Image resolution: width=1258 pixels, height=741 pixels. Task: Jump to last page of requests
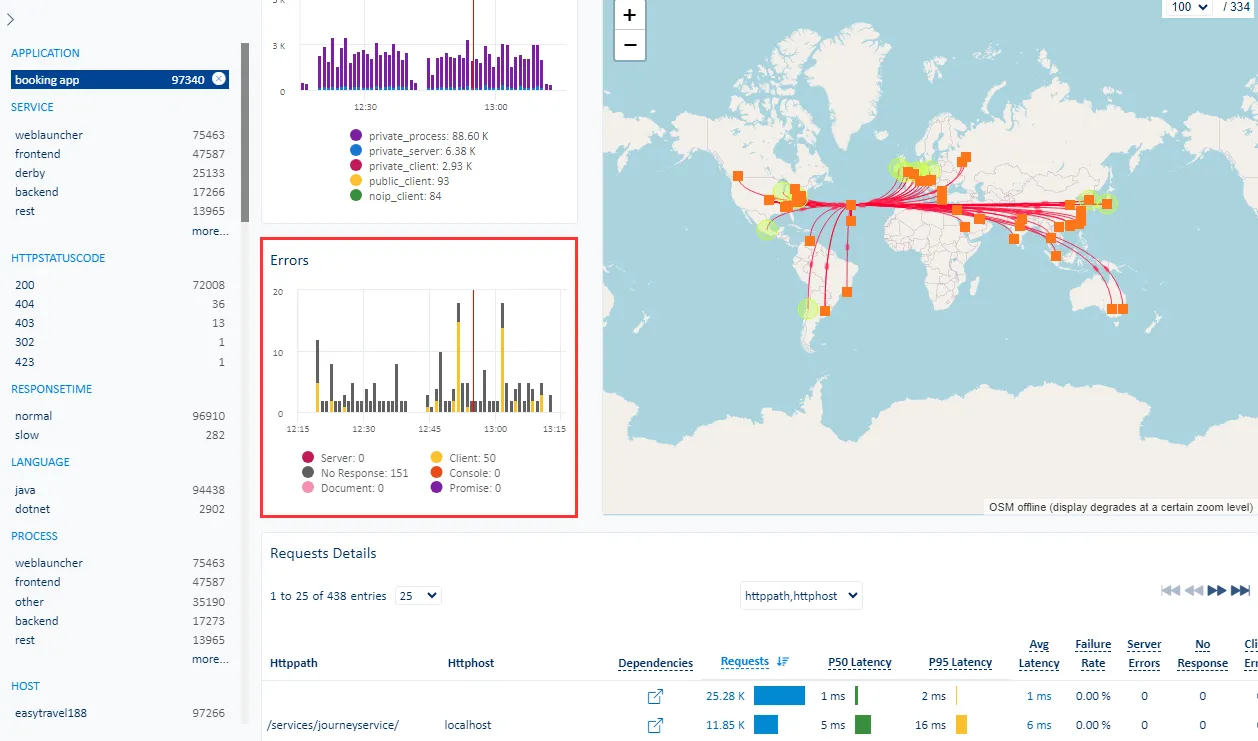(x=1240, y=591)
